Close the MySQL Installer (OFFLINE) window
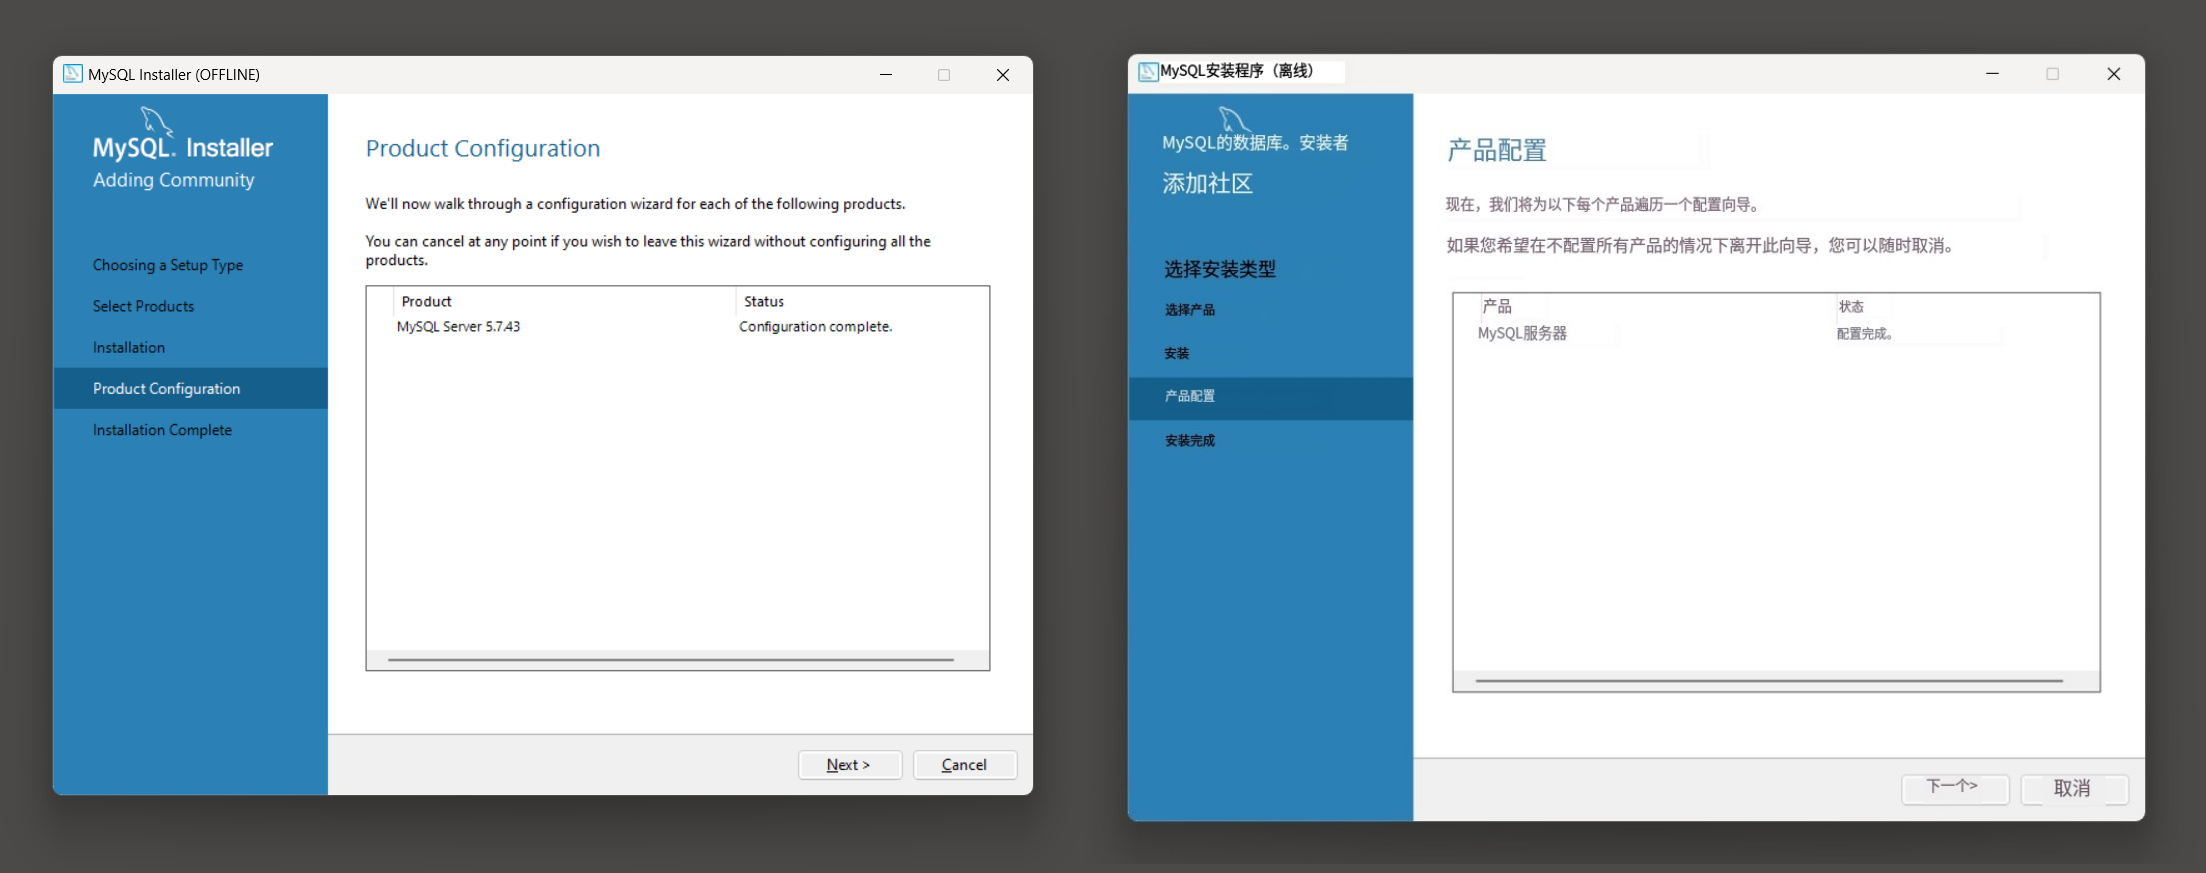Screen dimensions: 2206x873 [1003, 75]
